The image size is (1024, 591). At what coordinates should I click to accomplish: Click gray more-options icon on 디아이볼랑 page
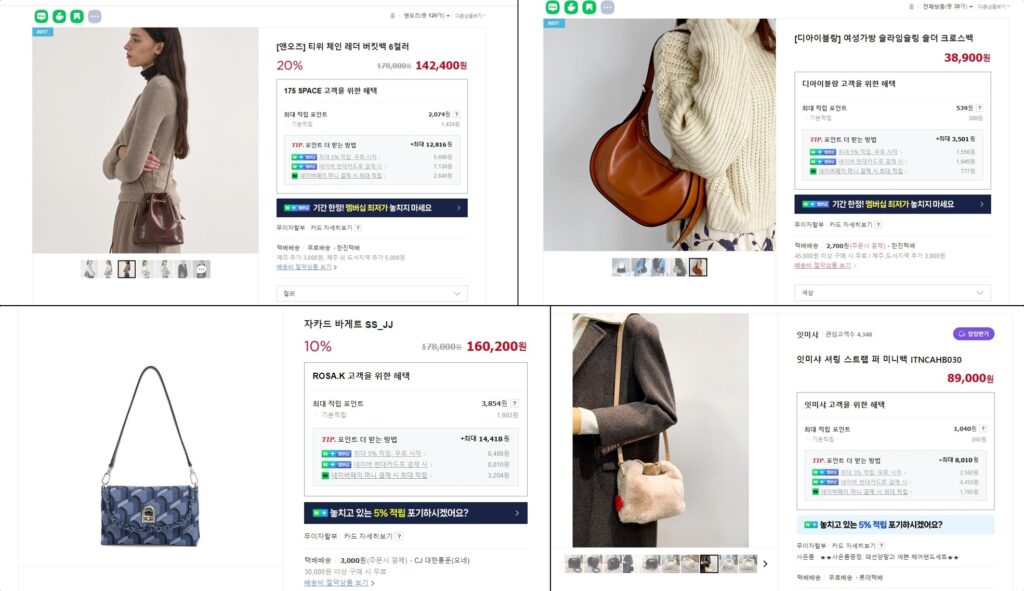(x=607, y=7)
